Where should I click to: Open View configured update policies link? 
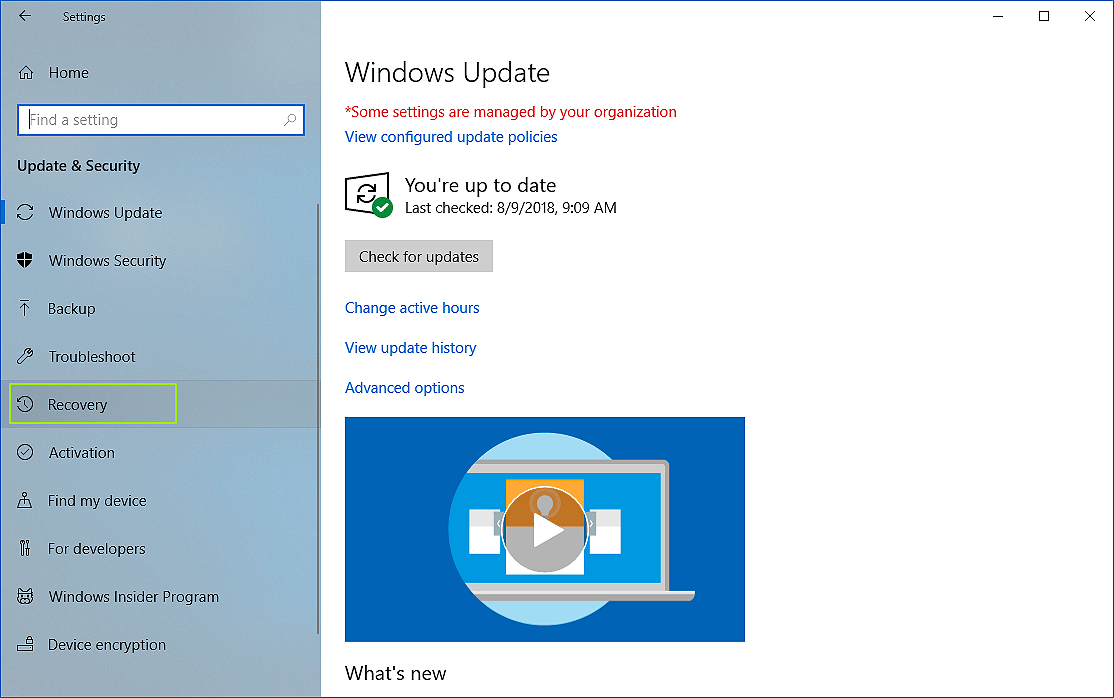click(x=451, y=136)
